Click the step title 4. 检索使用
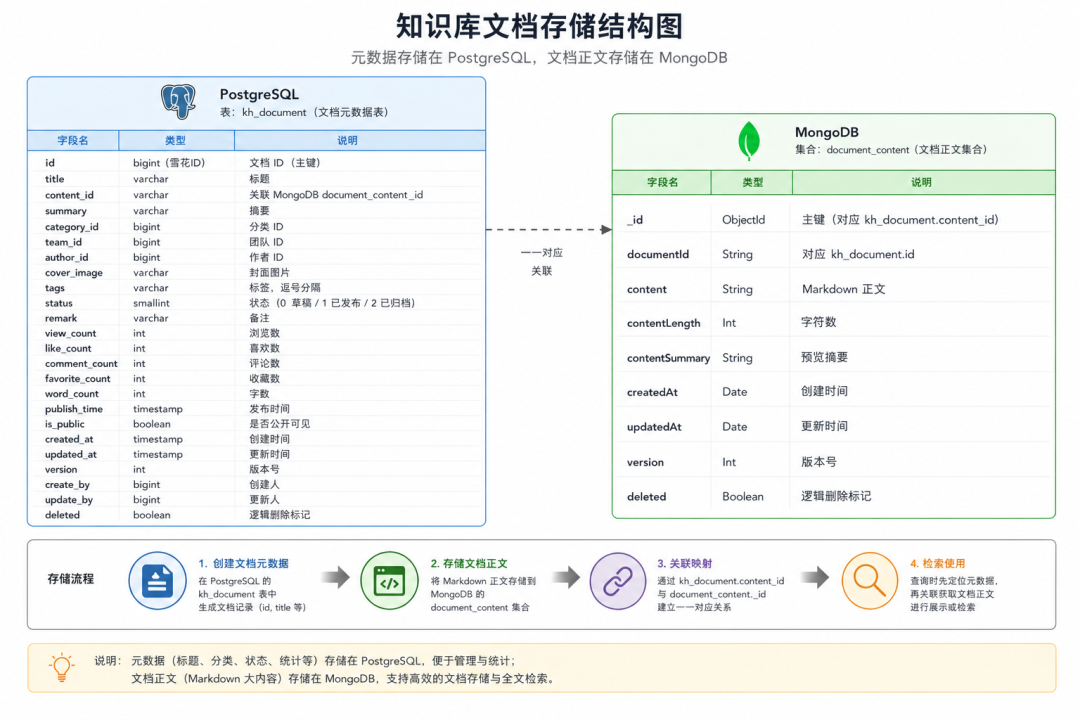Screen dimensions: 1080x720 tap(937, 564)
